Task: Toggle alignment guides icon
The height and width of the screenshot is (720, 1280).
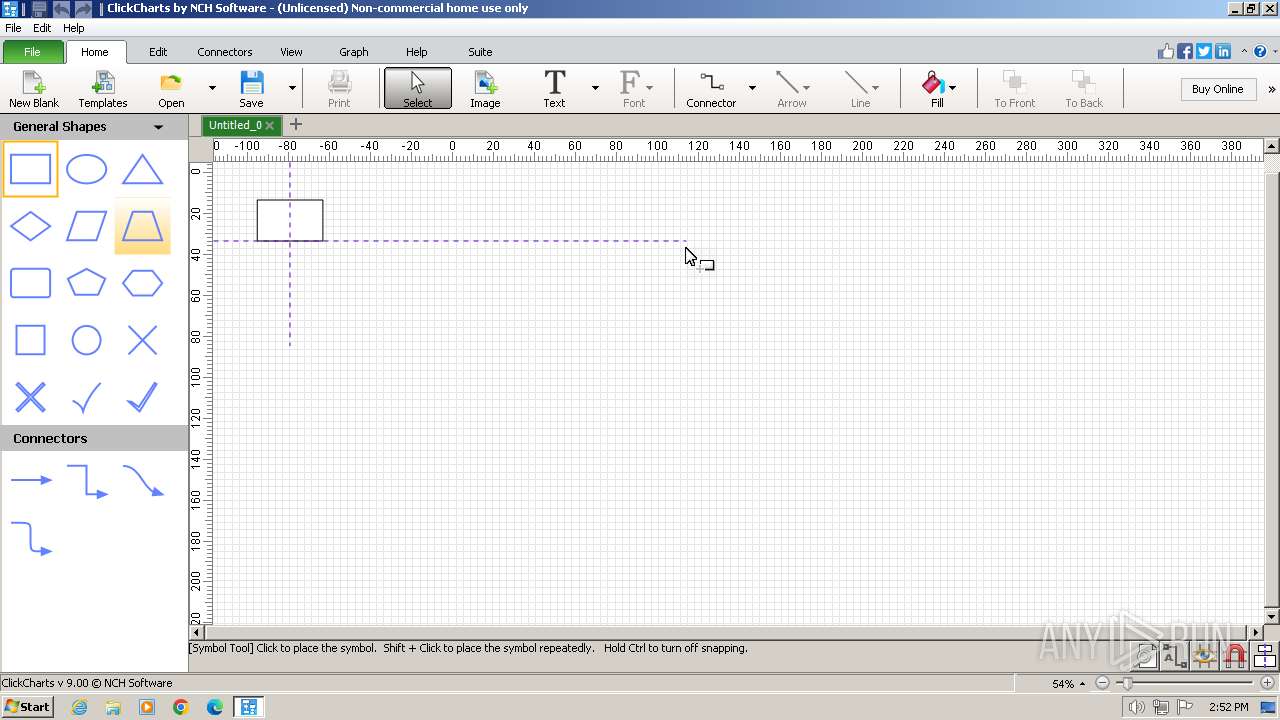Action: tap(1265, 656)
